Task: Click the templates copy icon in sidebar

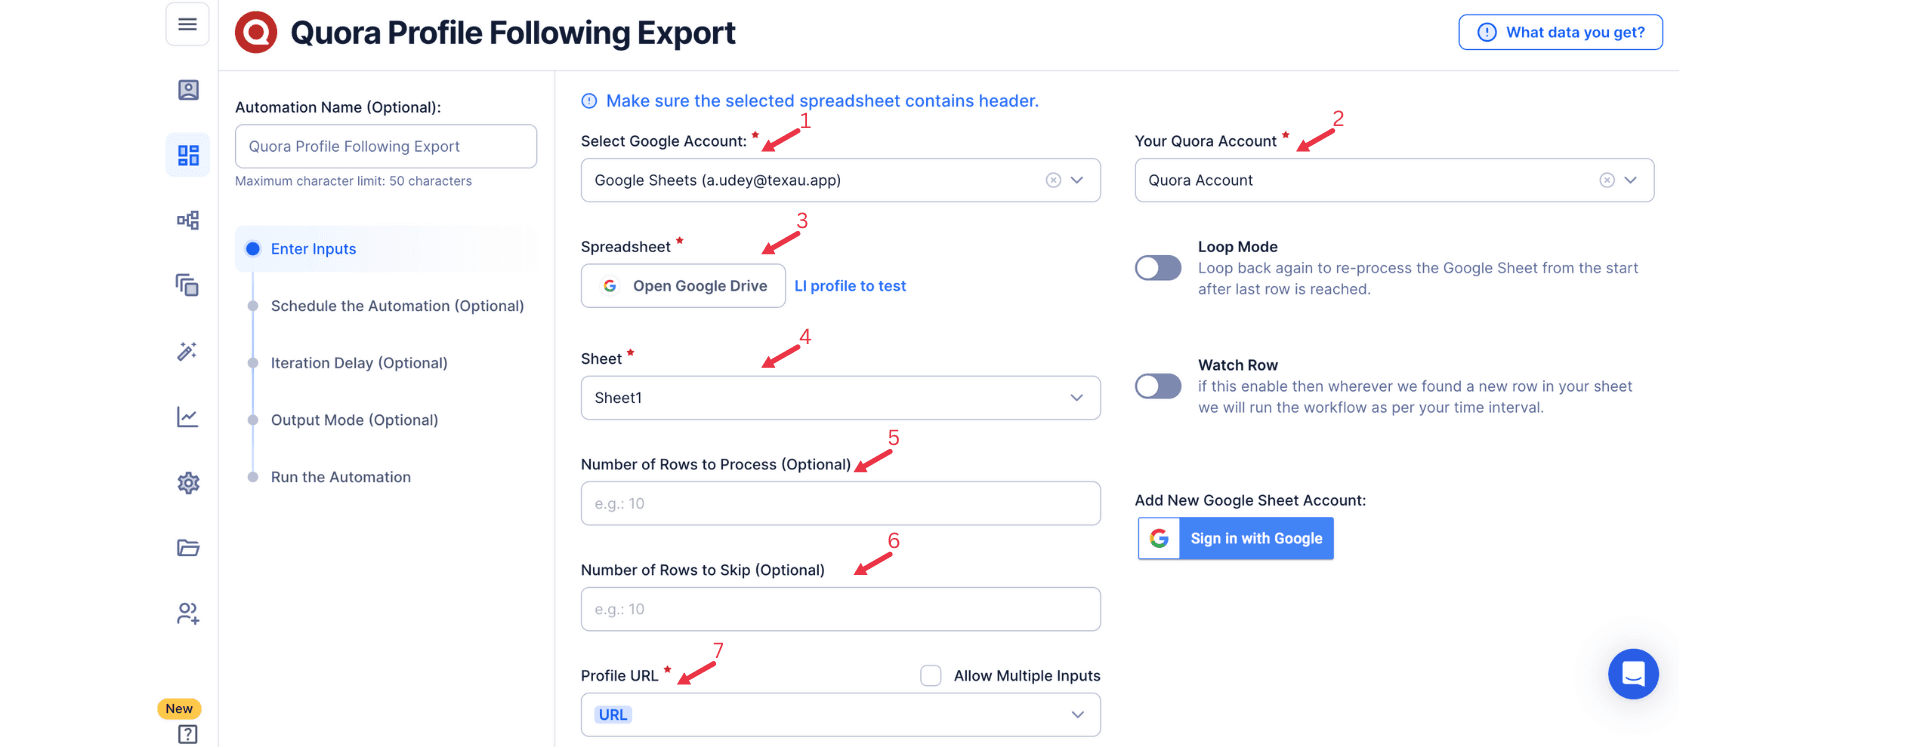Action: [187, 285]
